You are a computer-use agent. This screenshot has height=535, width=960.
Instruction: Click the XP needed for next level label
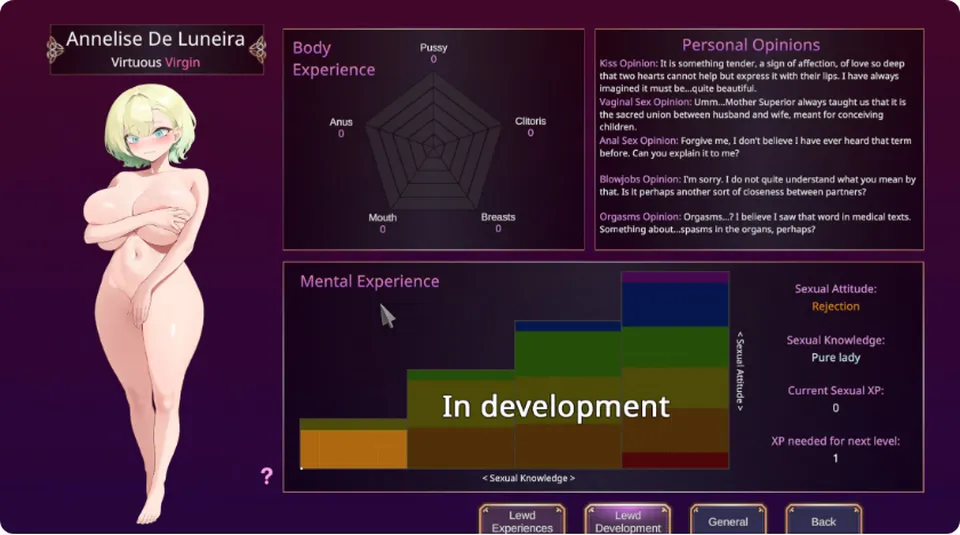pos(835,441)
